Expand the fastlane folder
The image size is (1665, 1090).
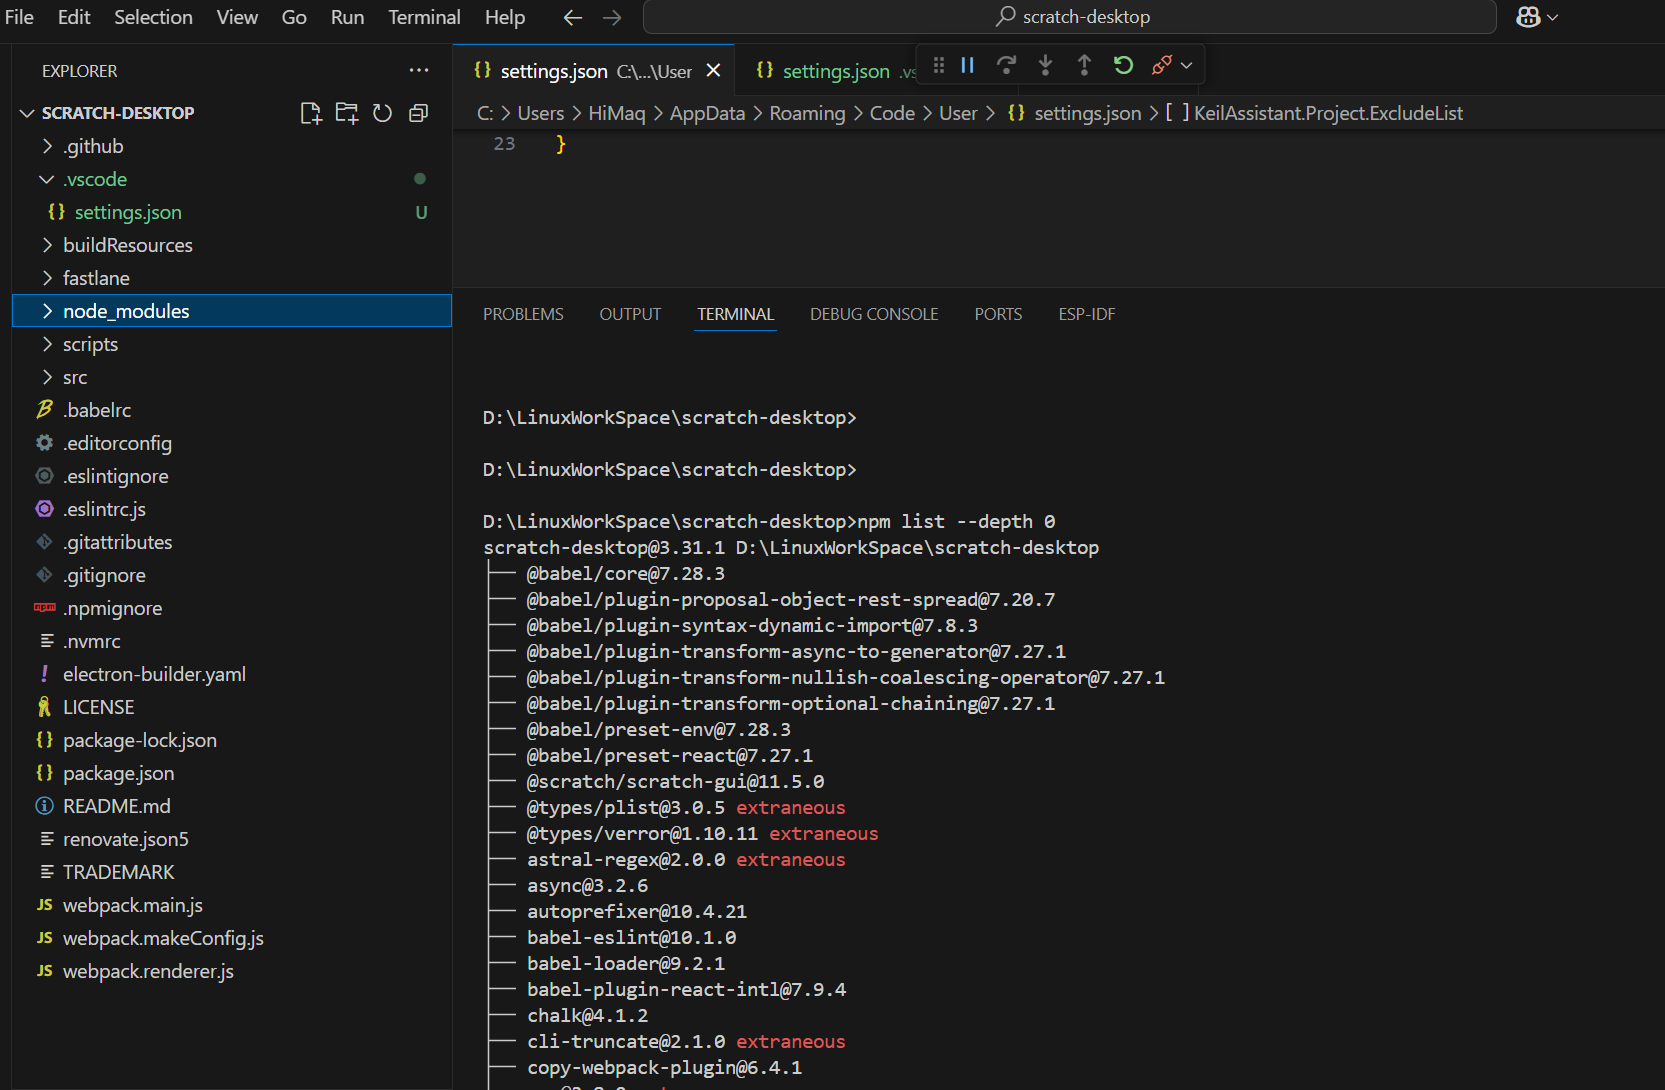point(232,278)
